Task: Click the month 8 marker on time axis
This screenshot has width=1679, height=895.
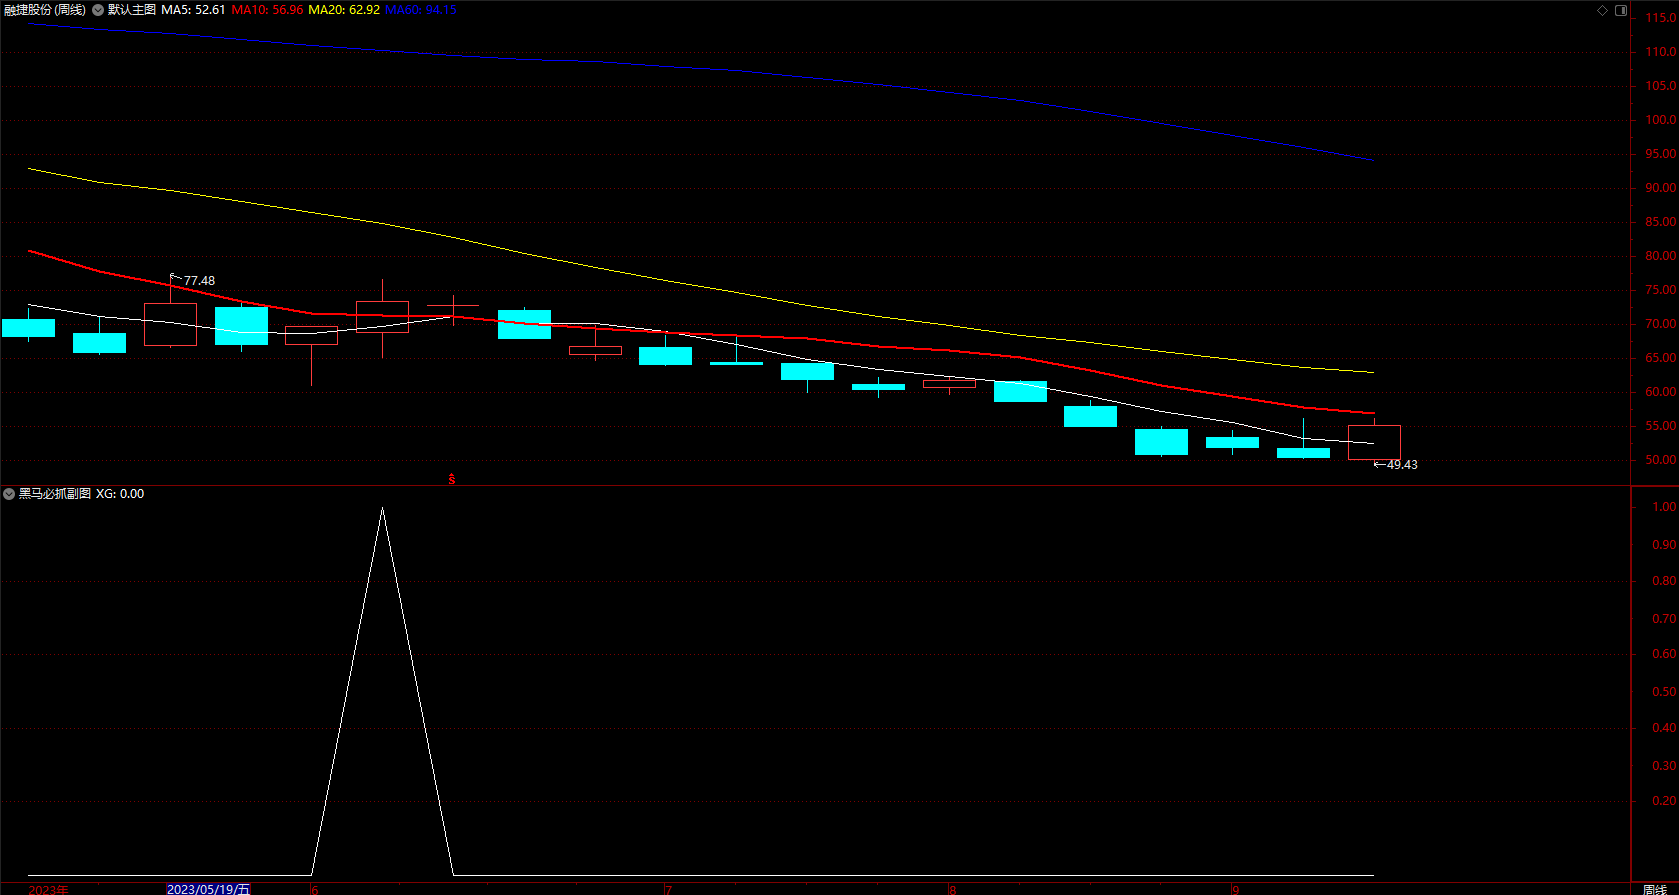Action: pos(952,889)
